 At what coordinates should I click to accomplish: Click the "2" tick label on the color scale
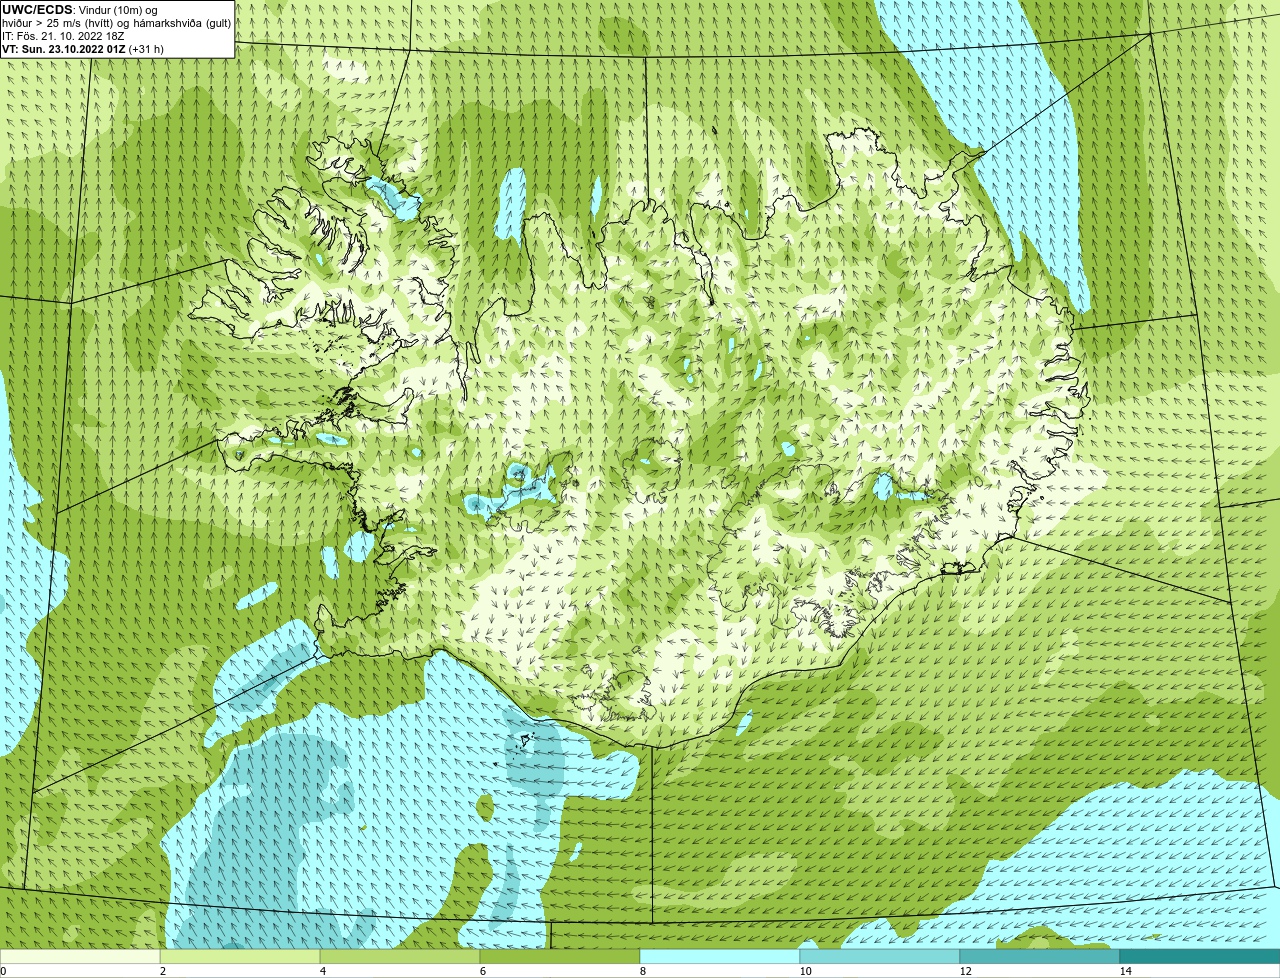(162, 971)
